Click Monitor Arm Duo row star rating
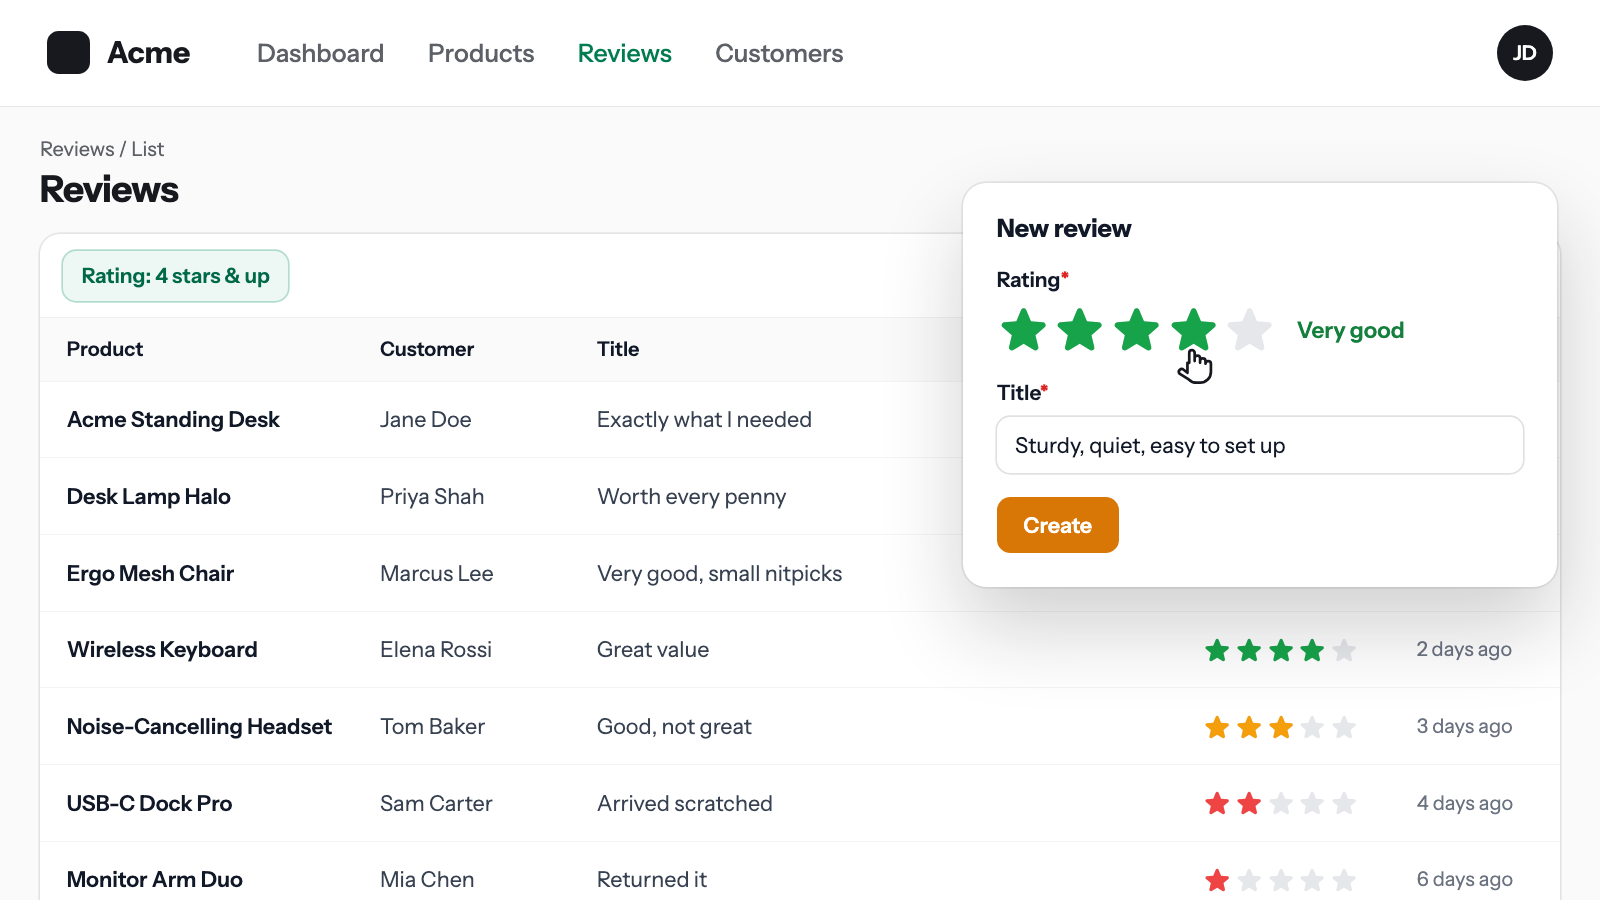The image size is (1600, 900). pos(1280,880)
